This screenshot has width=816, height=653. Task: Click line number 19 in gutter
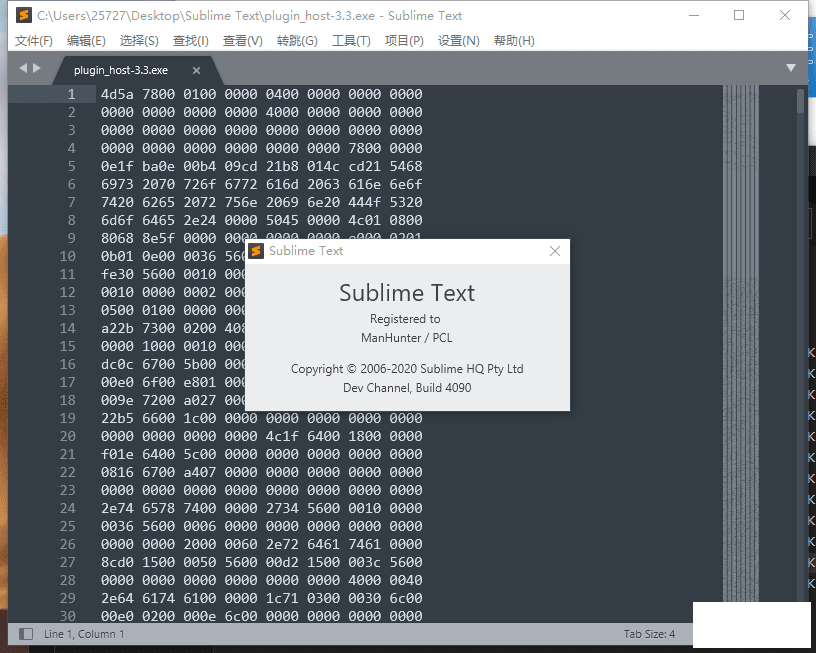68,418
